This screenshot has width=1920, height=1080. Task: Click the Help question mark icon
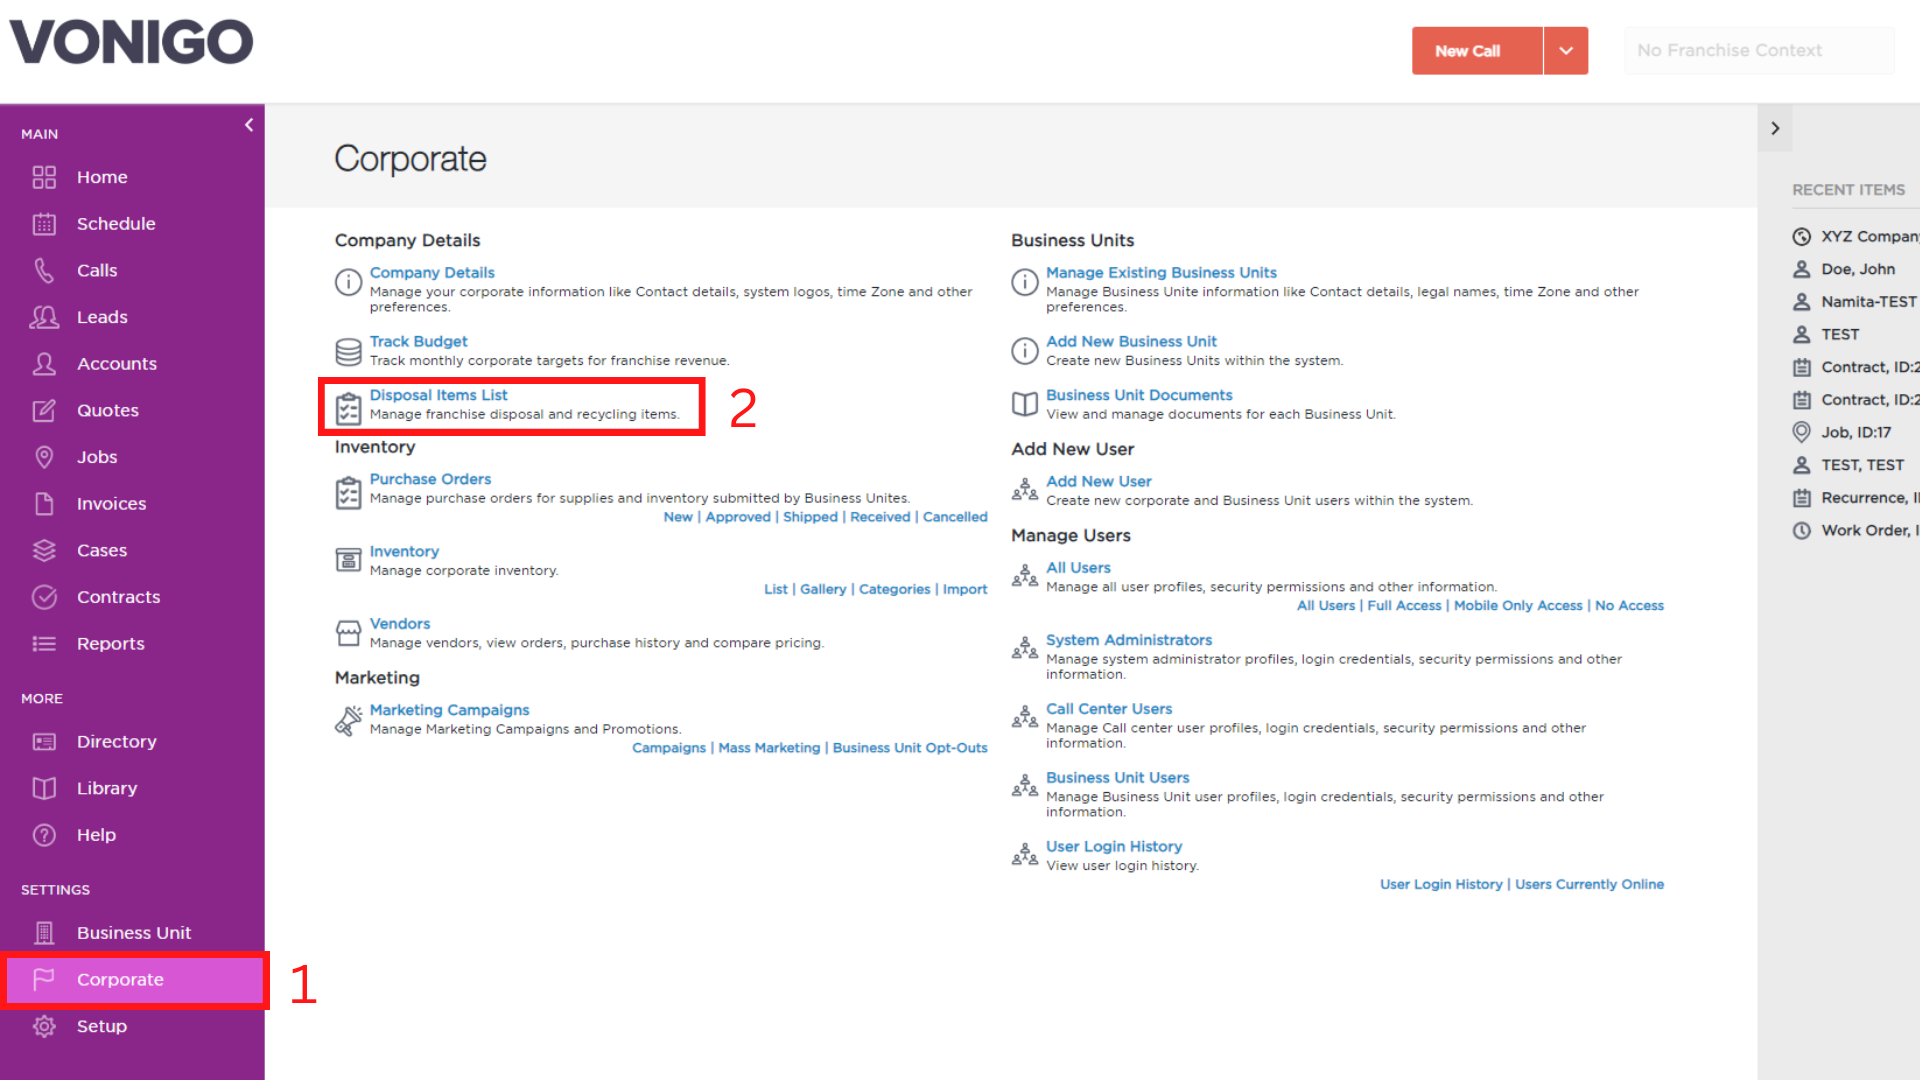coord(44,835)
